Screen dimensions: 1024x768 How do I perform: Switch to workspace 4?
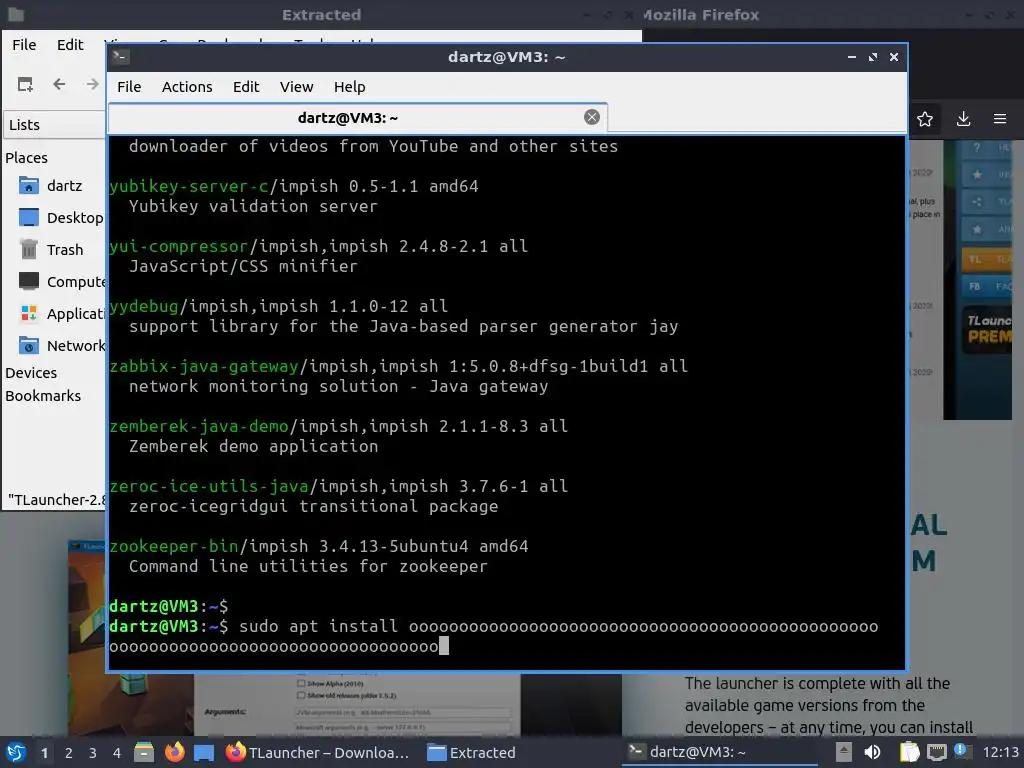[117, 753]
